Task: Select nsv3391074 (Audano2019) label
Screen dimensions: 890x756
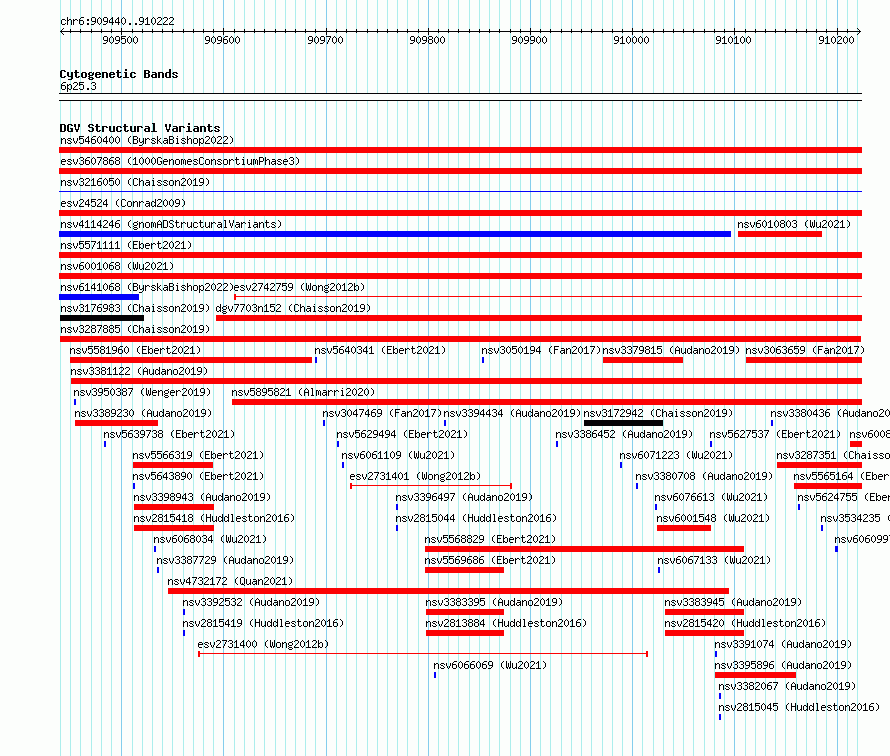Action: tap(783, 644)
